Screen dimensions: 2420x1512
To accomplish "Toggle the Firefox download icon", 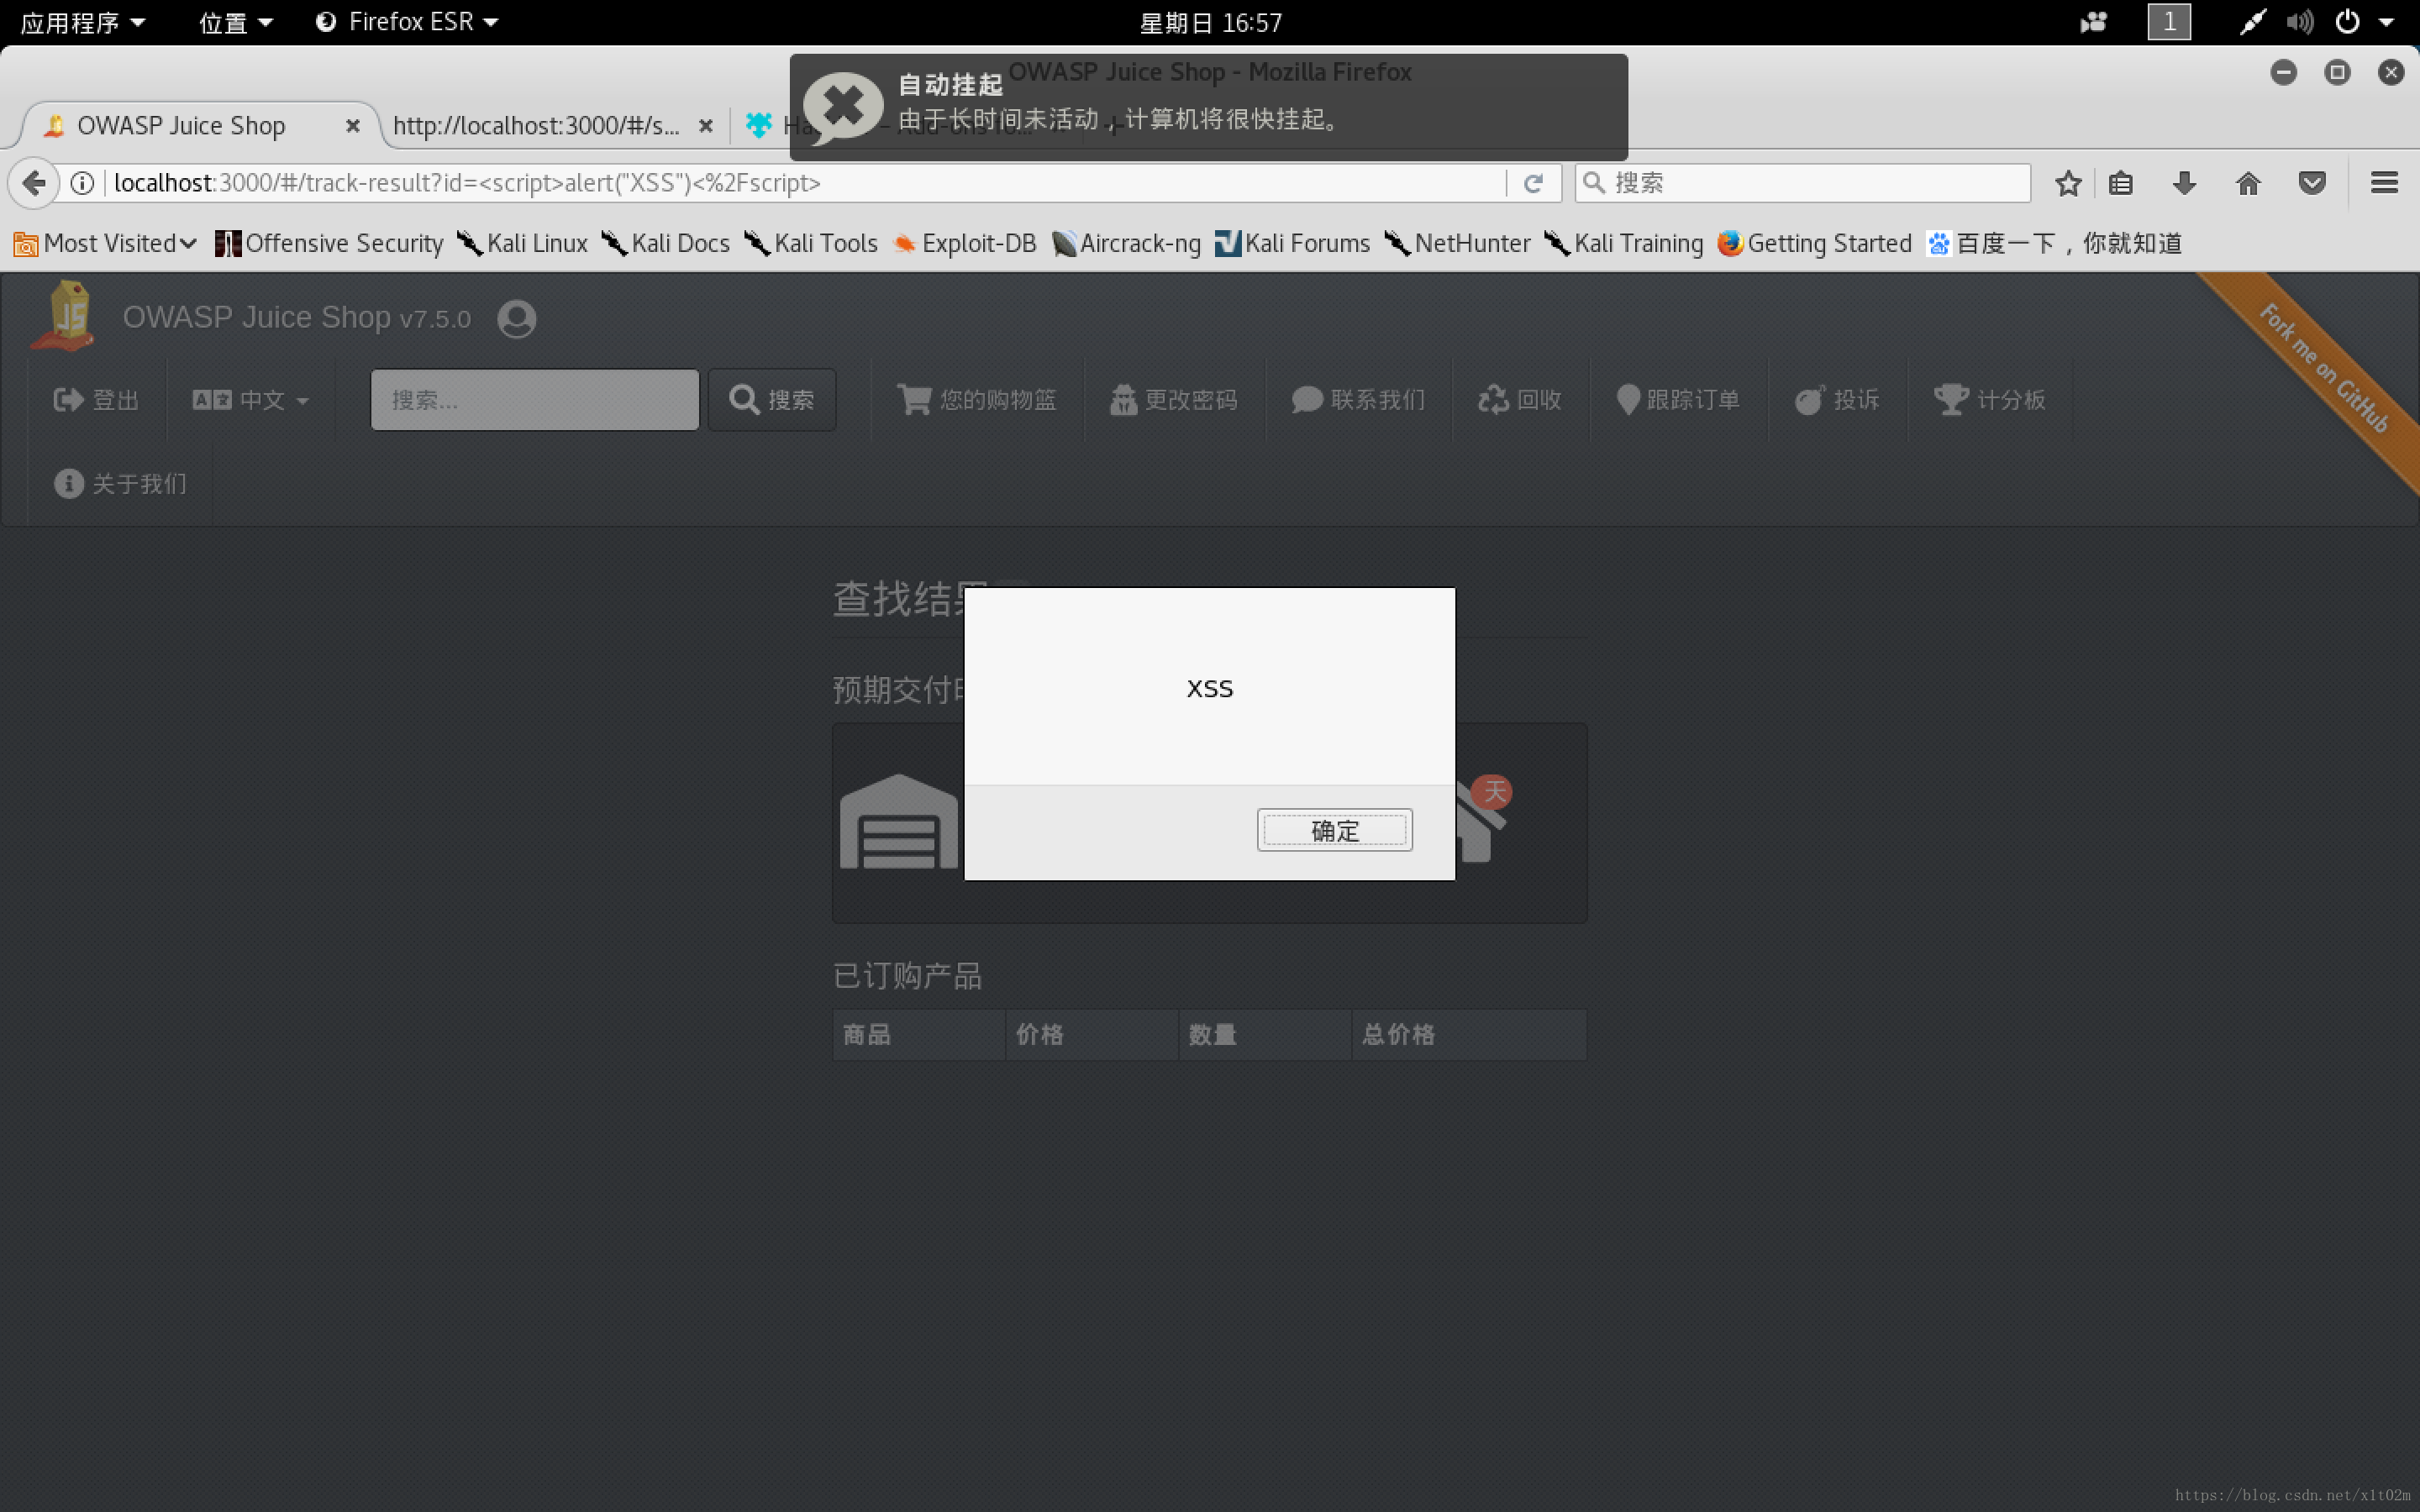I will click(x=2185, y=183).
